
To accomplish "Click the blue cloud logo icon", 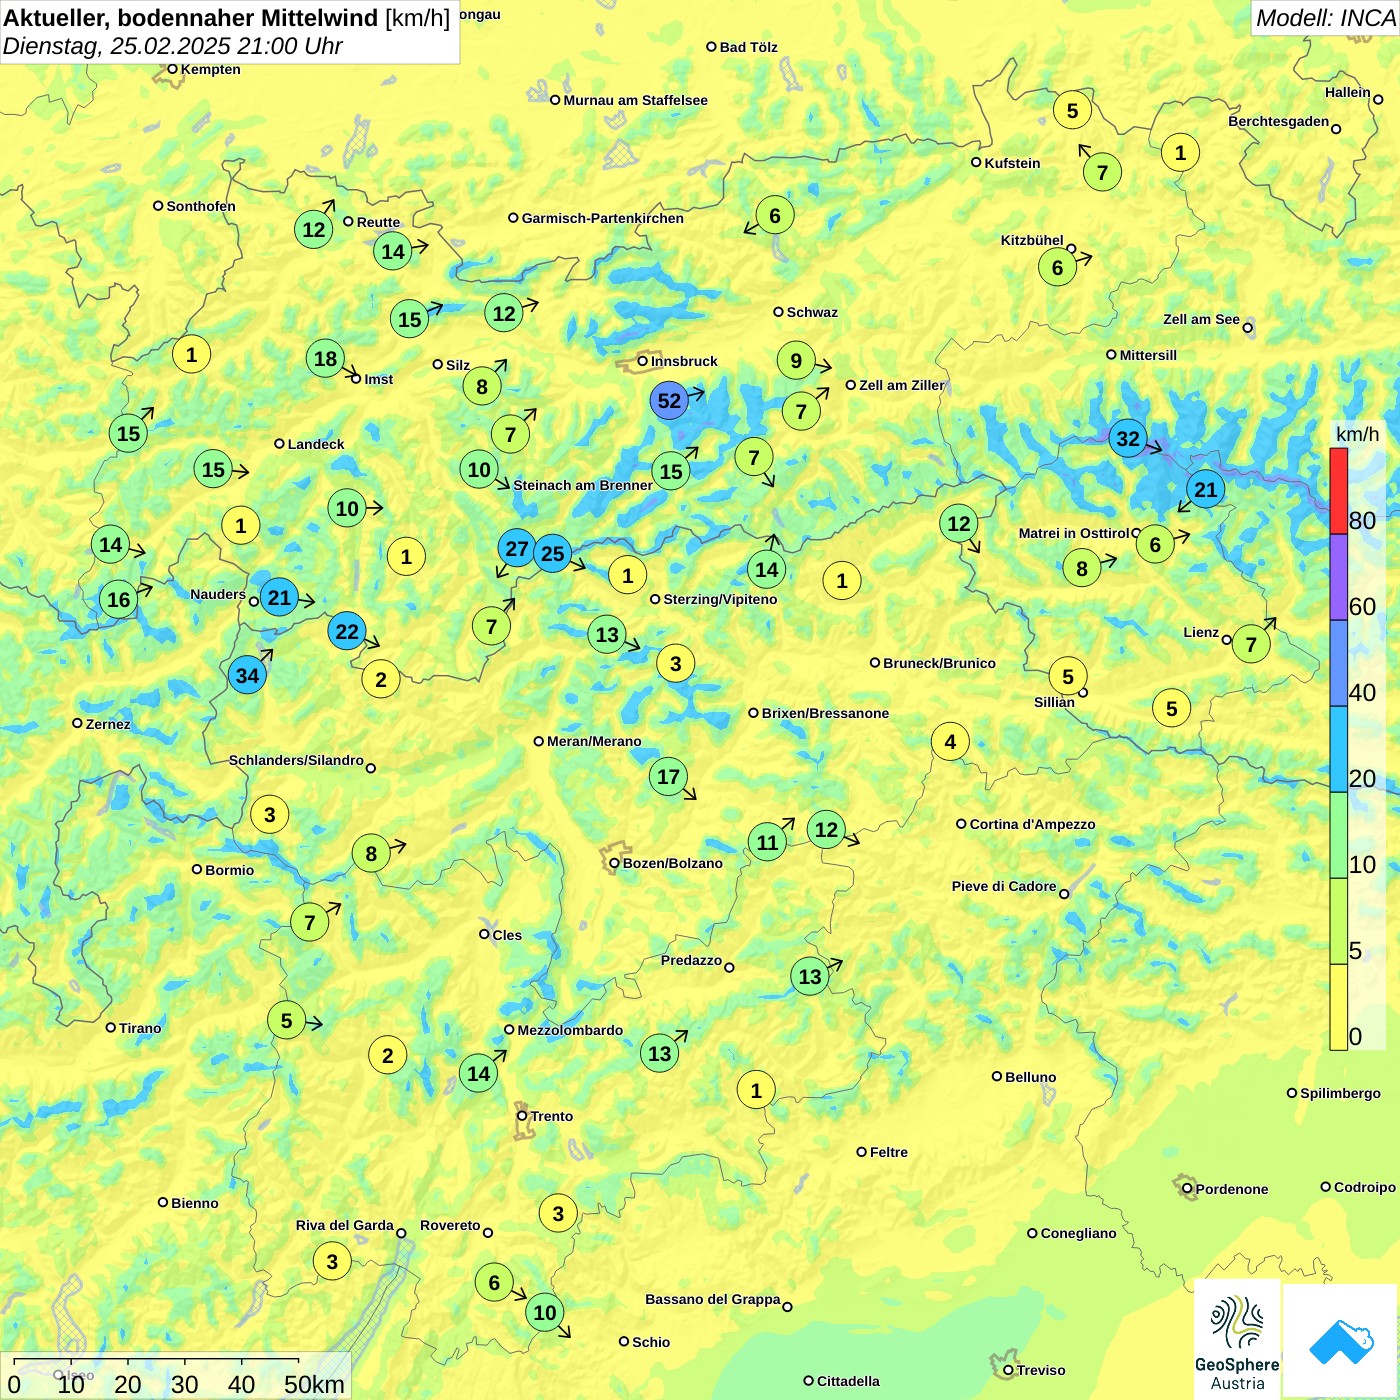I will tap(1341, 1341).
